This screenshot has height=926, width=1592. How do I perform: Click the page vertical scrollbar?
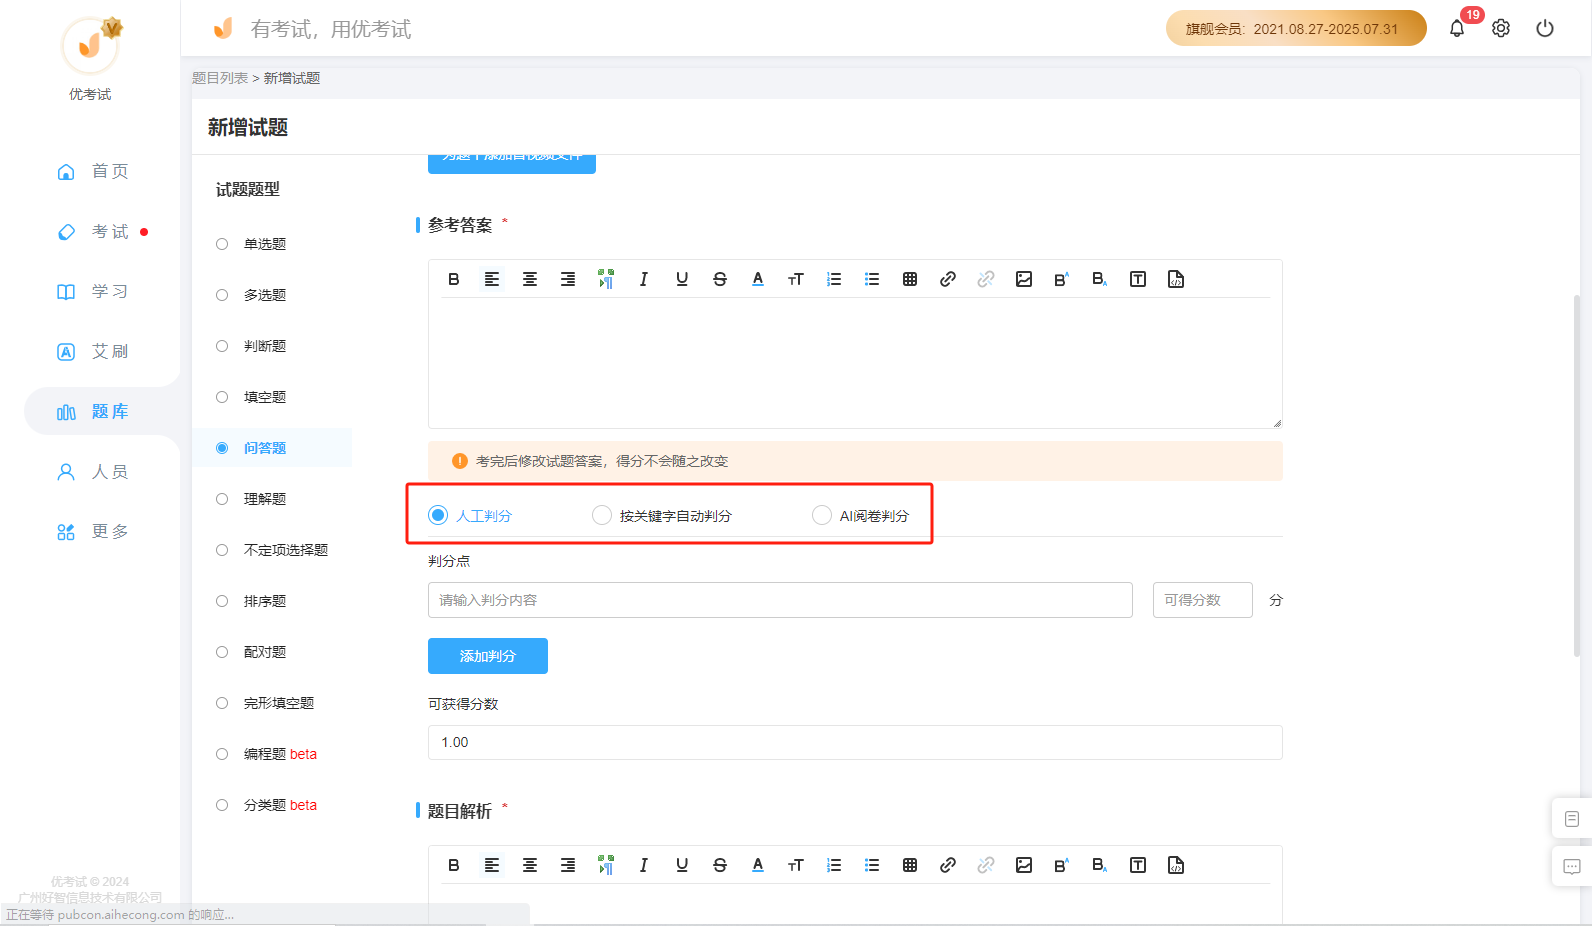pyautogui.click(x=1577, y=475)
